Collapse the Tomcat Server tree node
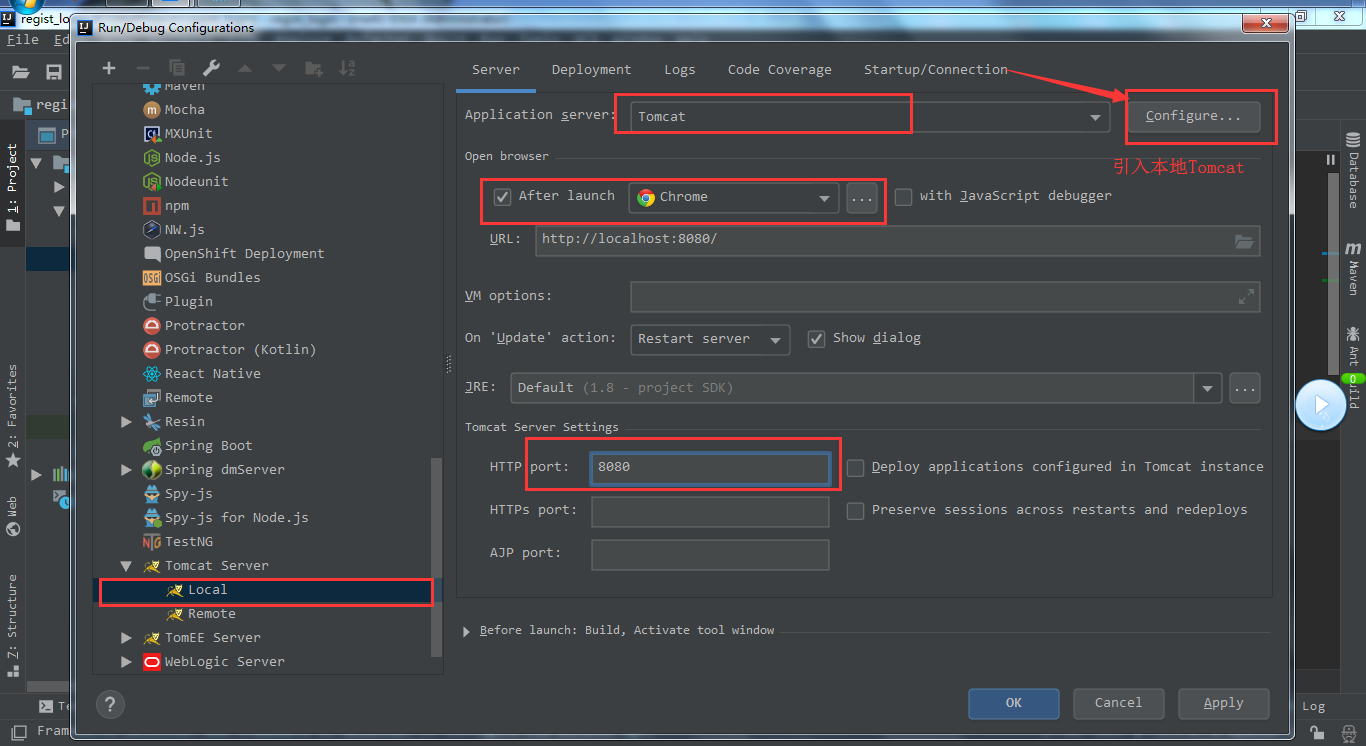1366x746 pixels. 126,566
